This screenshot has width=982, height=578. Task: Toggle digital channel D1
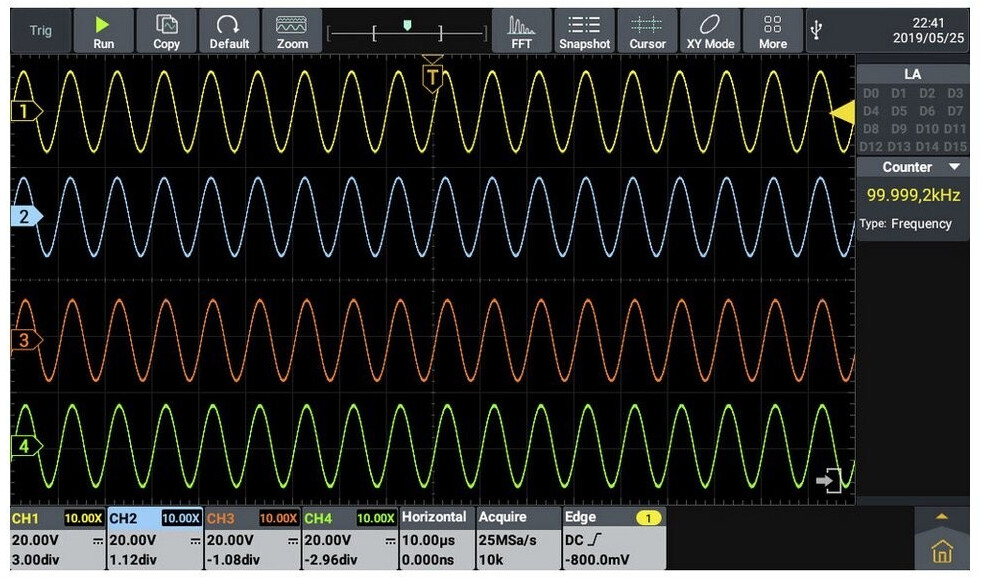click(x=899, y=93)
